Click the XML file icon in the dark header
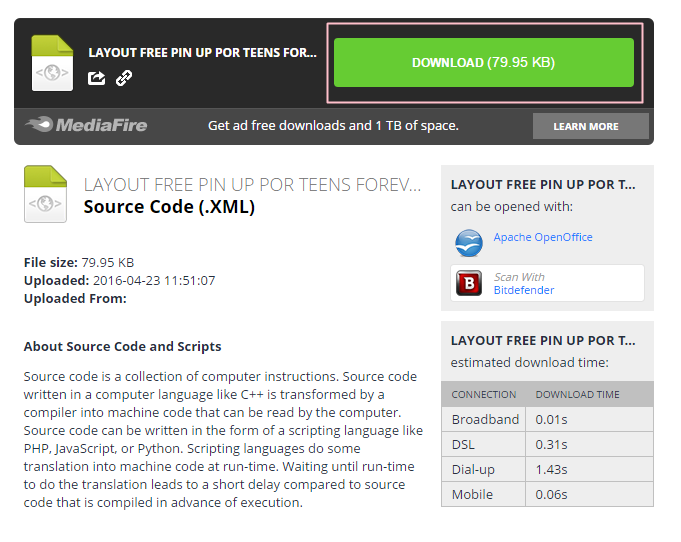Image resolution: width=681 pixels, height=542 pixels. tap(52, 63)
